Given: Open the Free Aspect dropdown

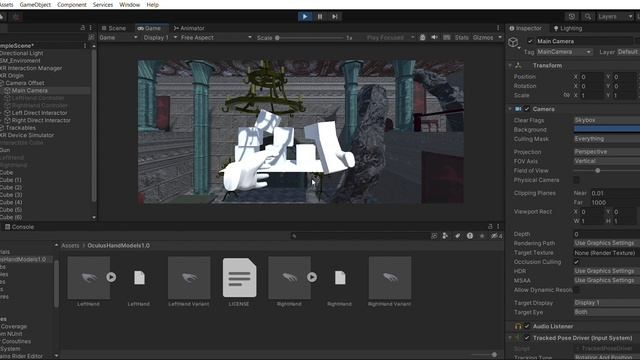Looking at the screenshot, I should click(x=216, y=38).
